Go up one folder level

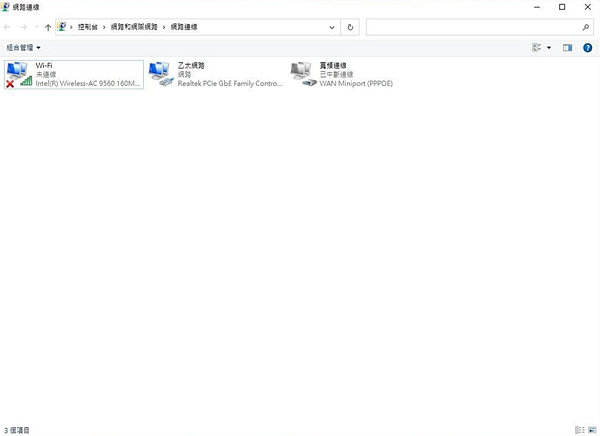coord(48,27)
